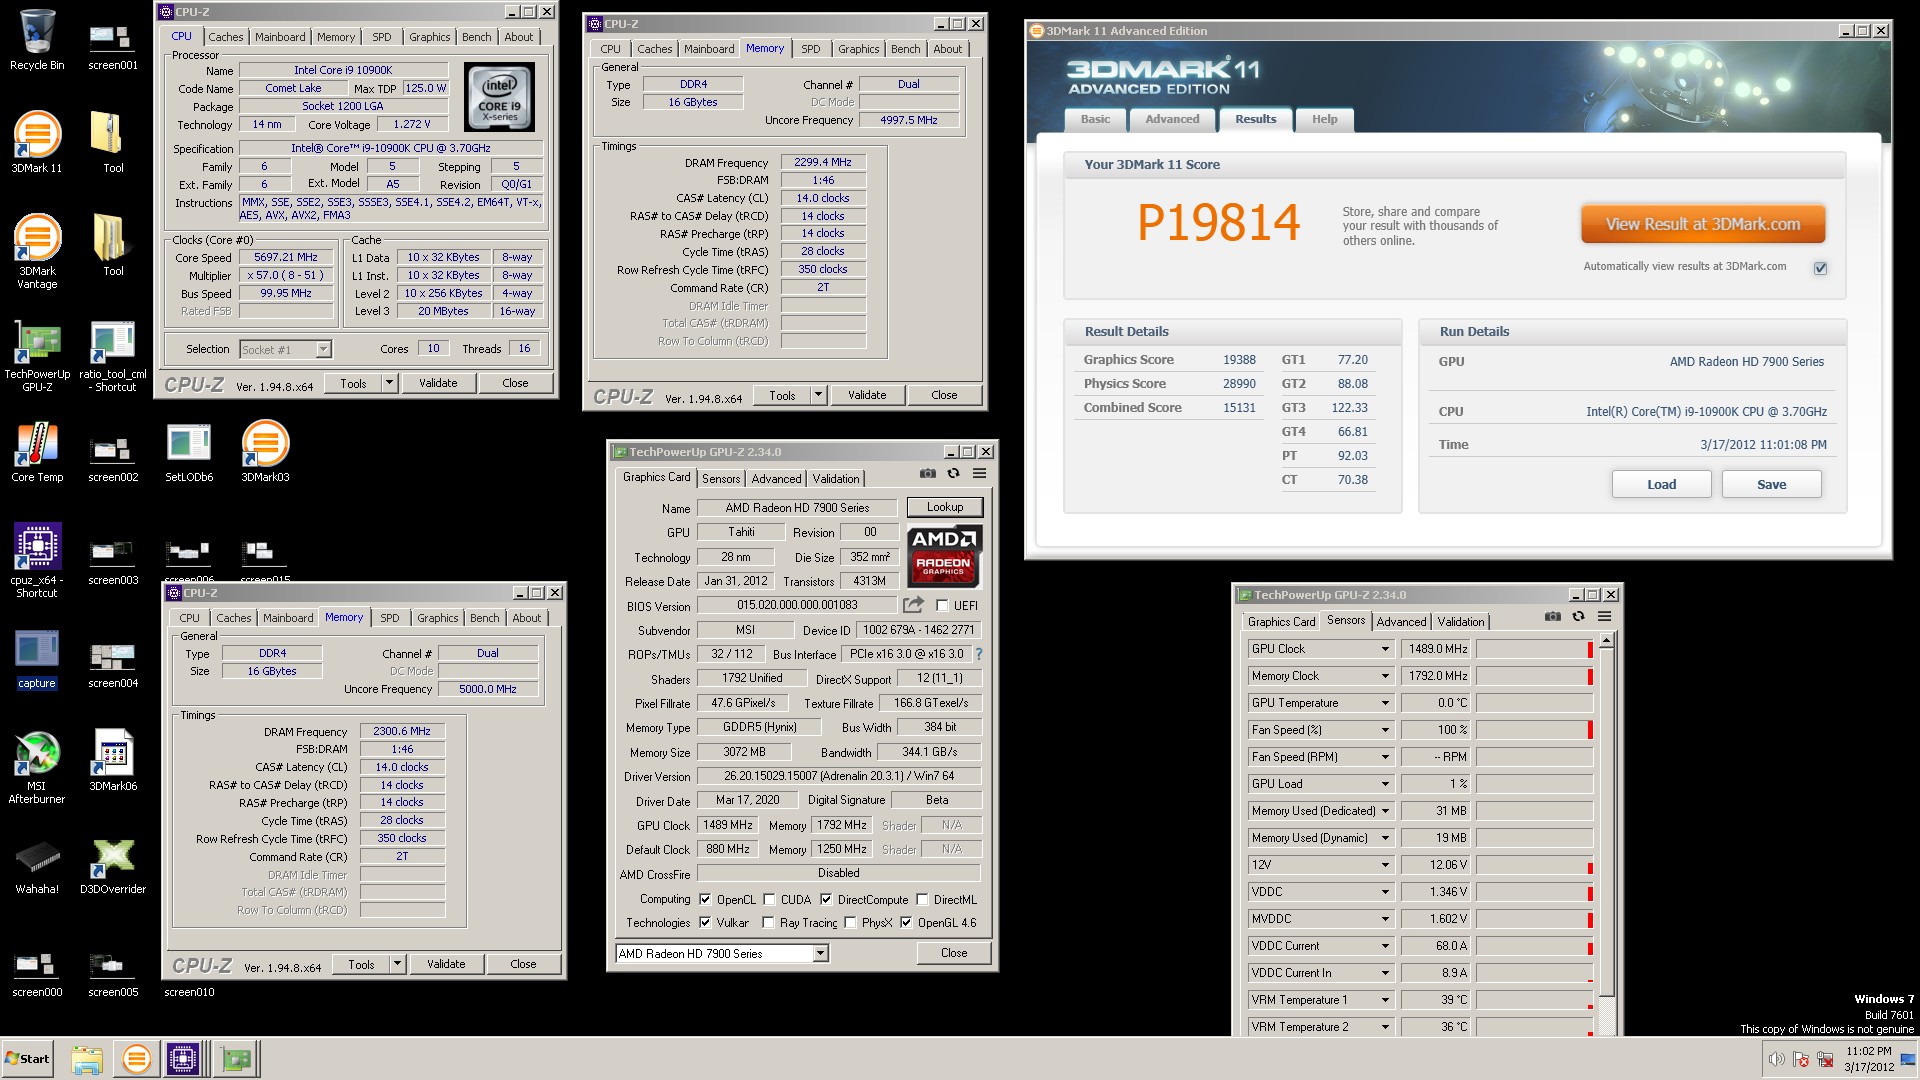
Task: Toggle the Vulkan checkbox
Action: (x=705, y=922)
